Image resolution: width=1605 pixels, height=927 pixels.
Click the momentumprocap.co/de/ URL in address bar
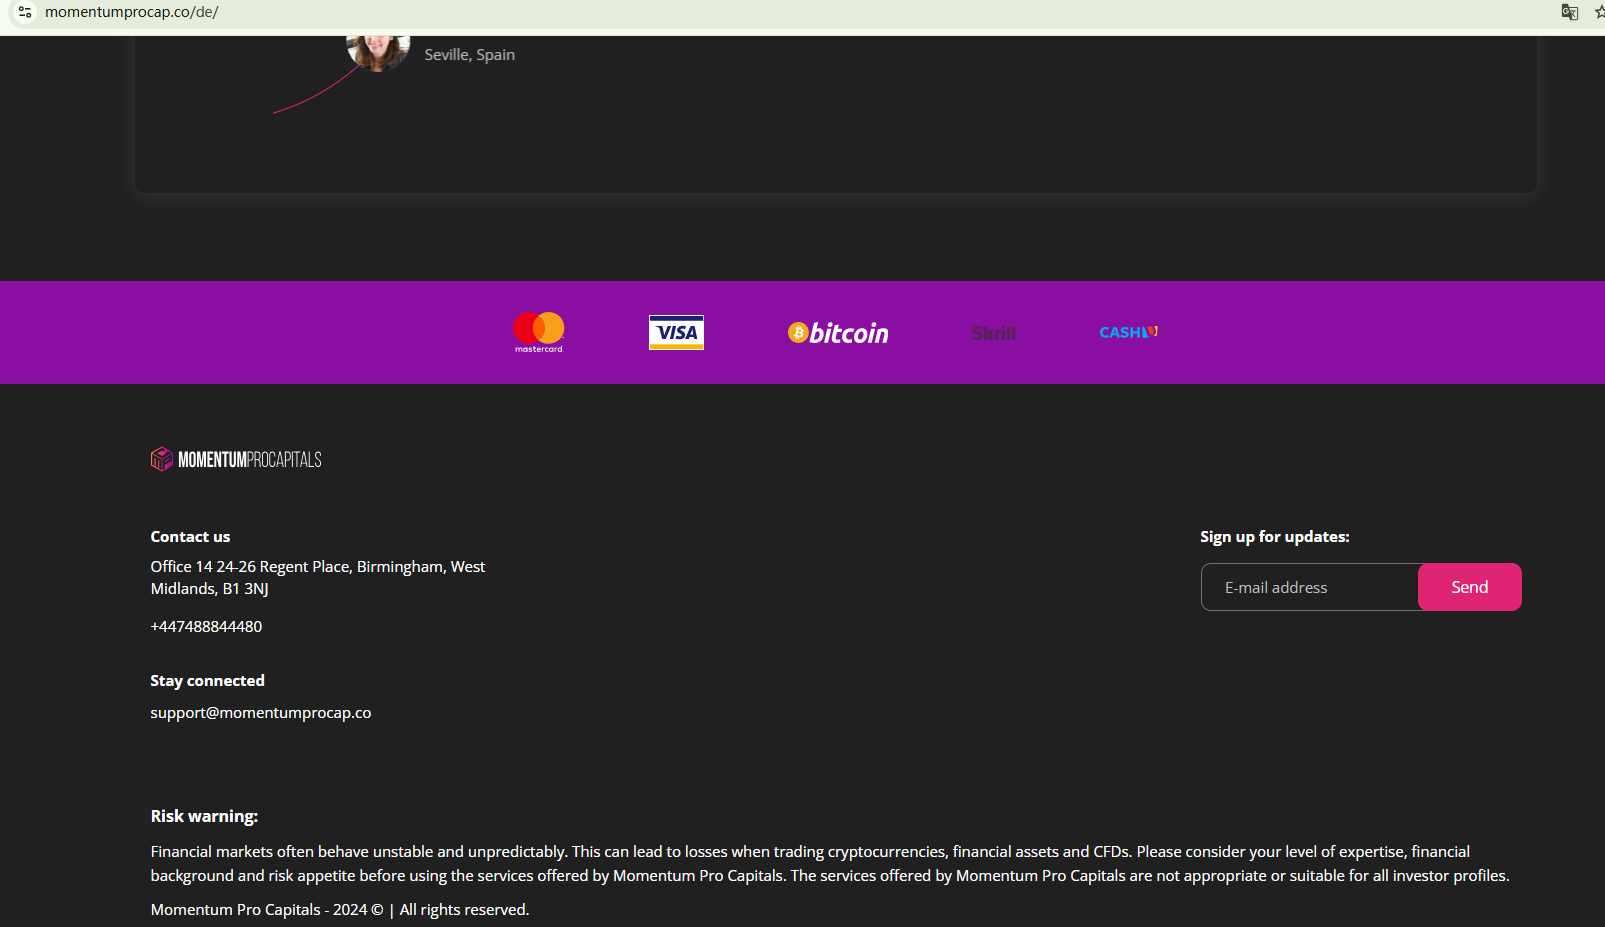point(131,12)
